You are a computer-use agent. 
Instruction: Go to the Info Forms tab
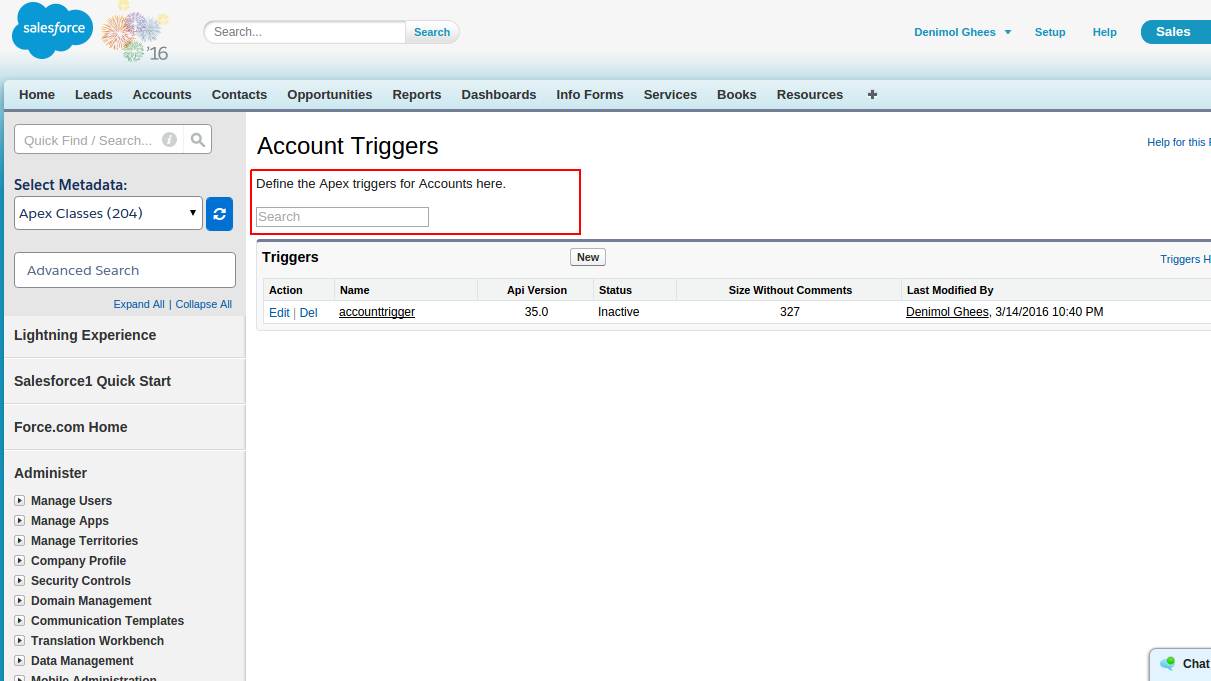point(590,95)
